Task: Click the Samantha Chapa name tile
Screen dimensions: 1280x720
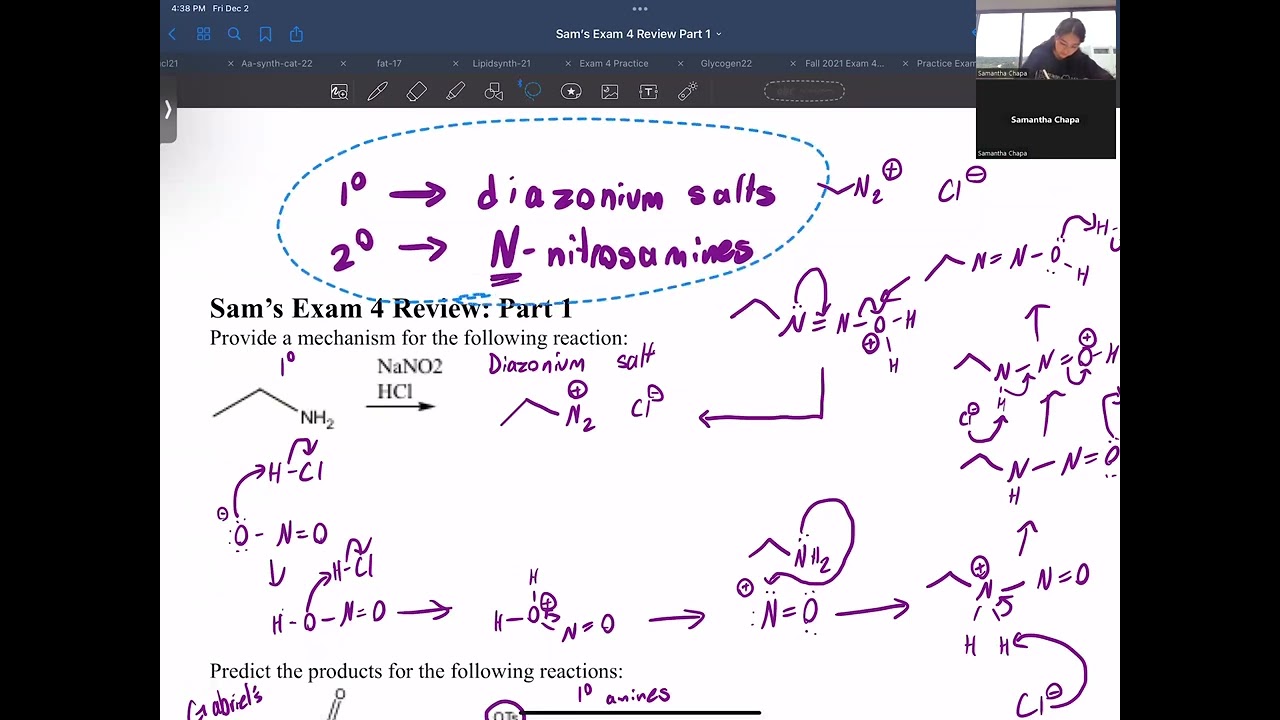Action: click(x=1045, y=119)
